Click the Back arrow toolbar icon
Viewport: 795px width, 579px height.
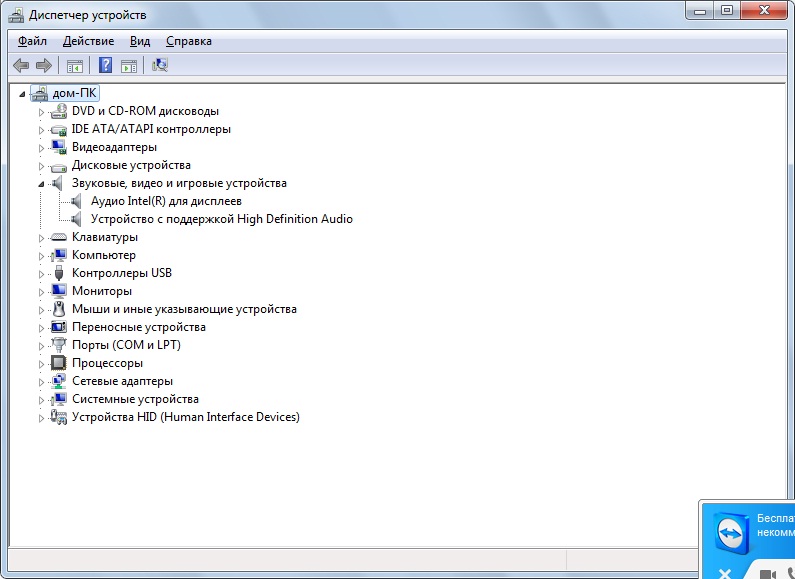click(21, 65)
